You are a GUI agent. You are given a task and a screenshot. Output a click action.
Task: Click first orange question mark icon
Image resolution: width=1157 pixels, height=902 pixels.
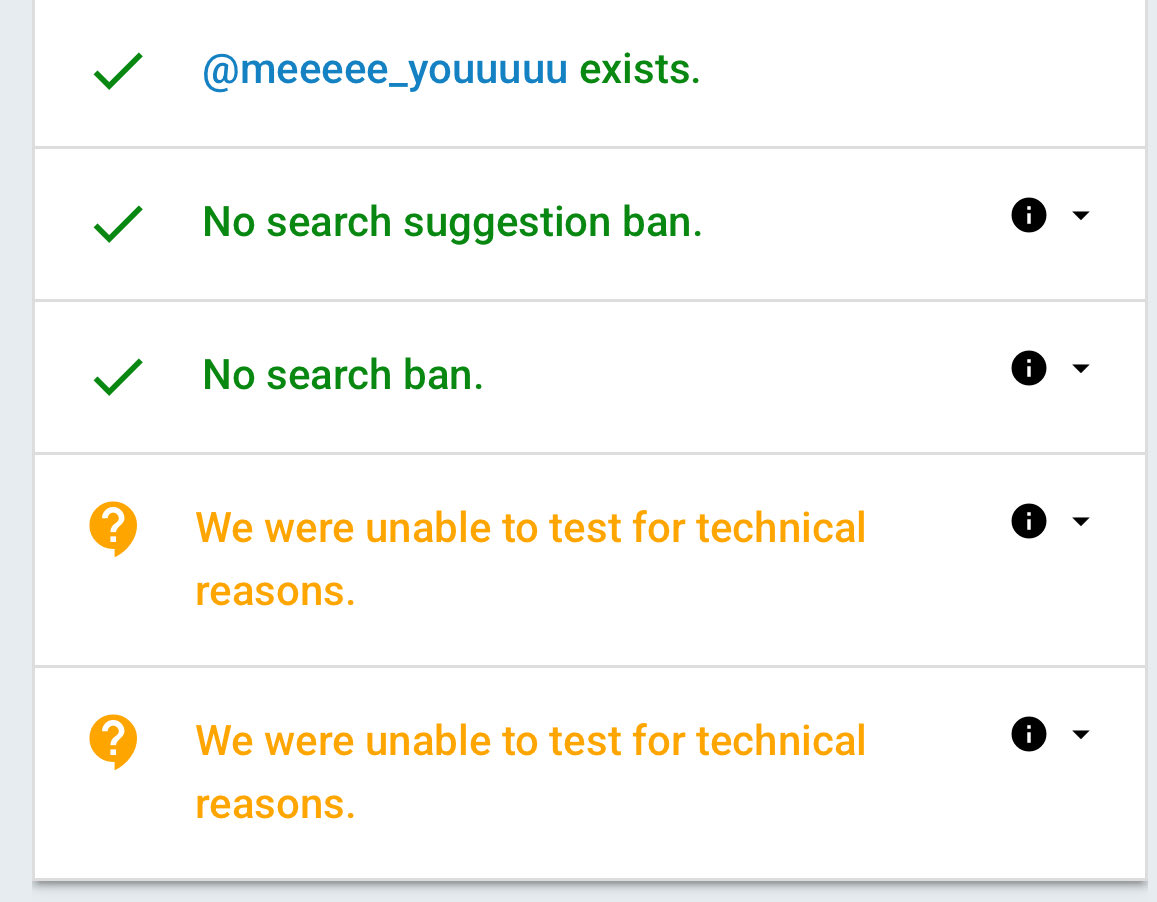tap(113, 527)
